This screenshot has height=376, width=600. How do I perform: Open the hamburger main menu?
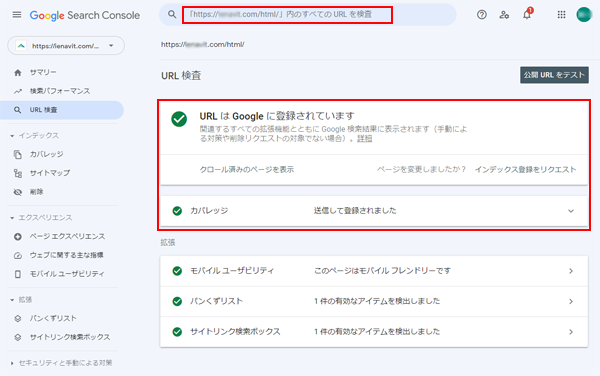(x=17, y=15)
